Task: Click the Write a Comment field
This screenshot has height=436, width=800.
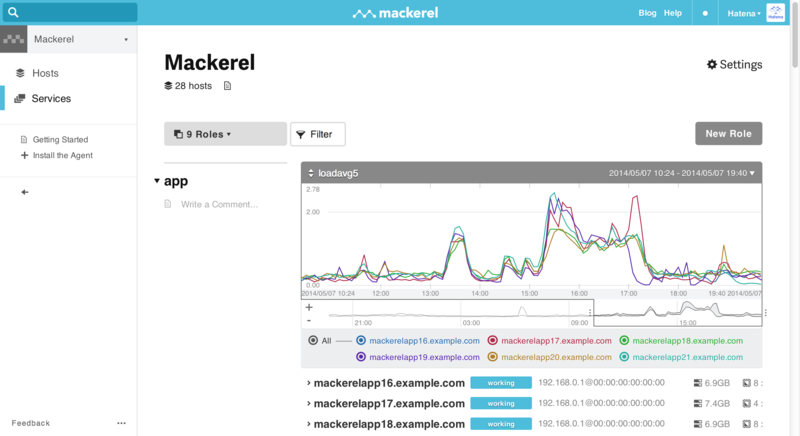Action: tap(219, 204)
